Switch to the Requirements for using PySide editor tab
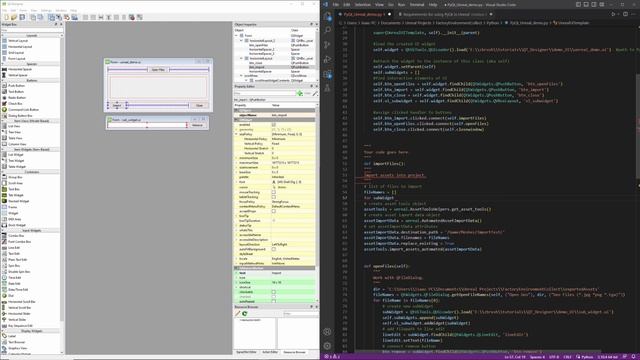Viewport: 640px width, 360px height. click(445, 14)
